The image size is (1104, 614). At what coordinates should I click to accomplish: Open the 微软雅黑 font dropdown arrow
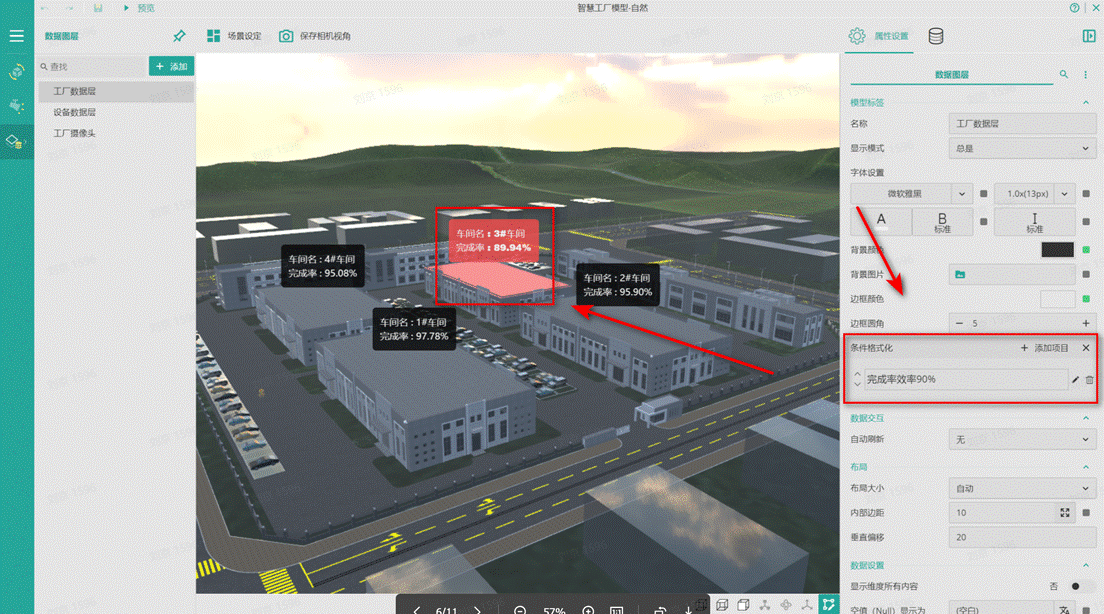pyautogui.click(x=962, y=194)
